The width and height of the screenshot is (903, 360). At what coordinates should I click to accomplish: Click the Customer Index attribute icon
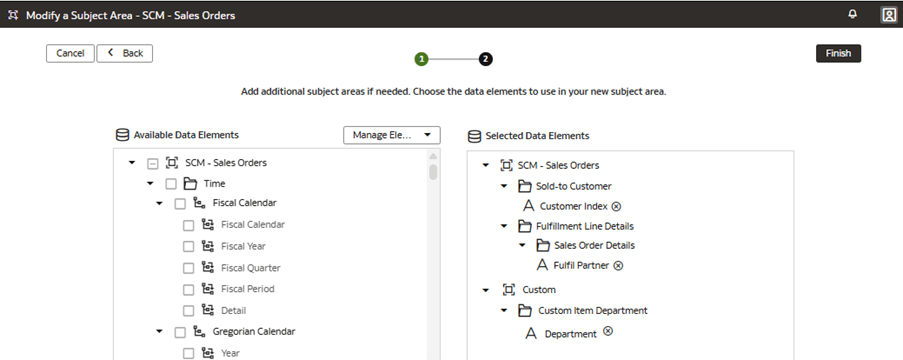(529, 206)
